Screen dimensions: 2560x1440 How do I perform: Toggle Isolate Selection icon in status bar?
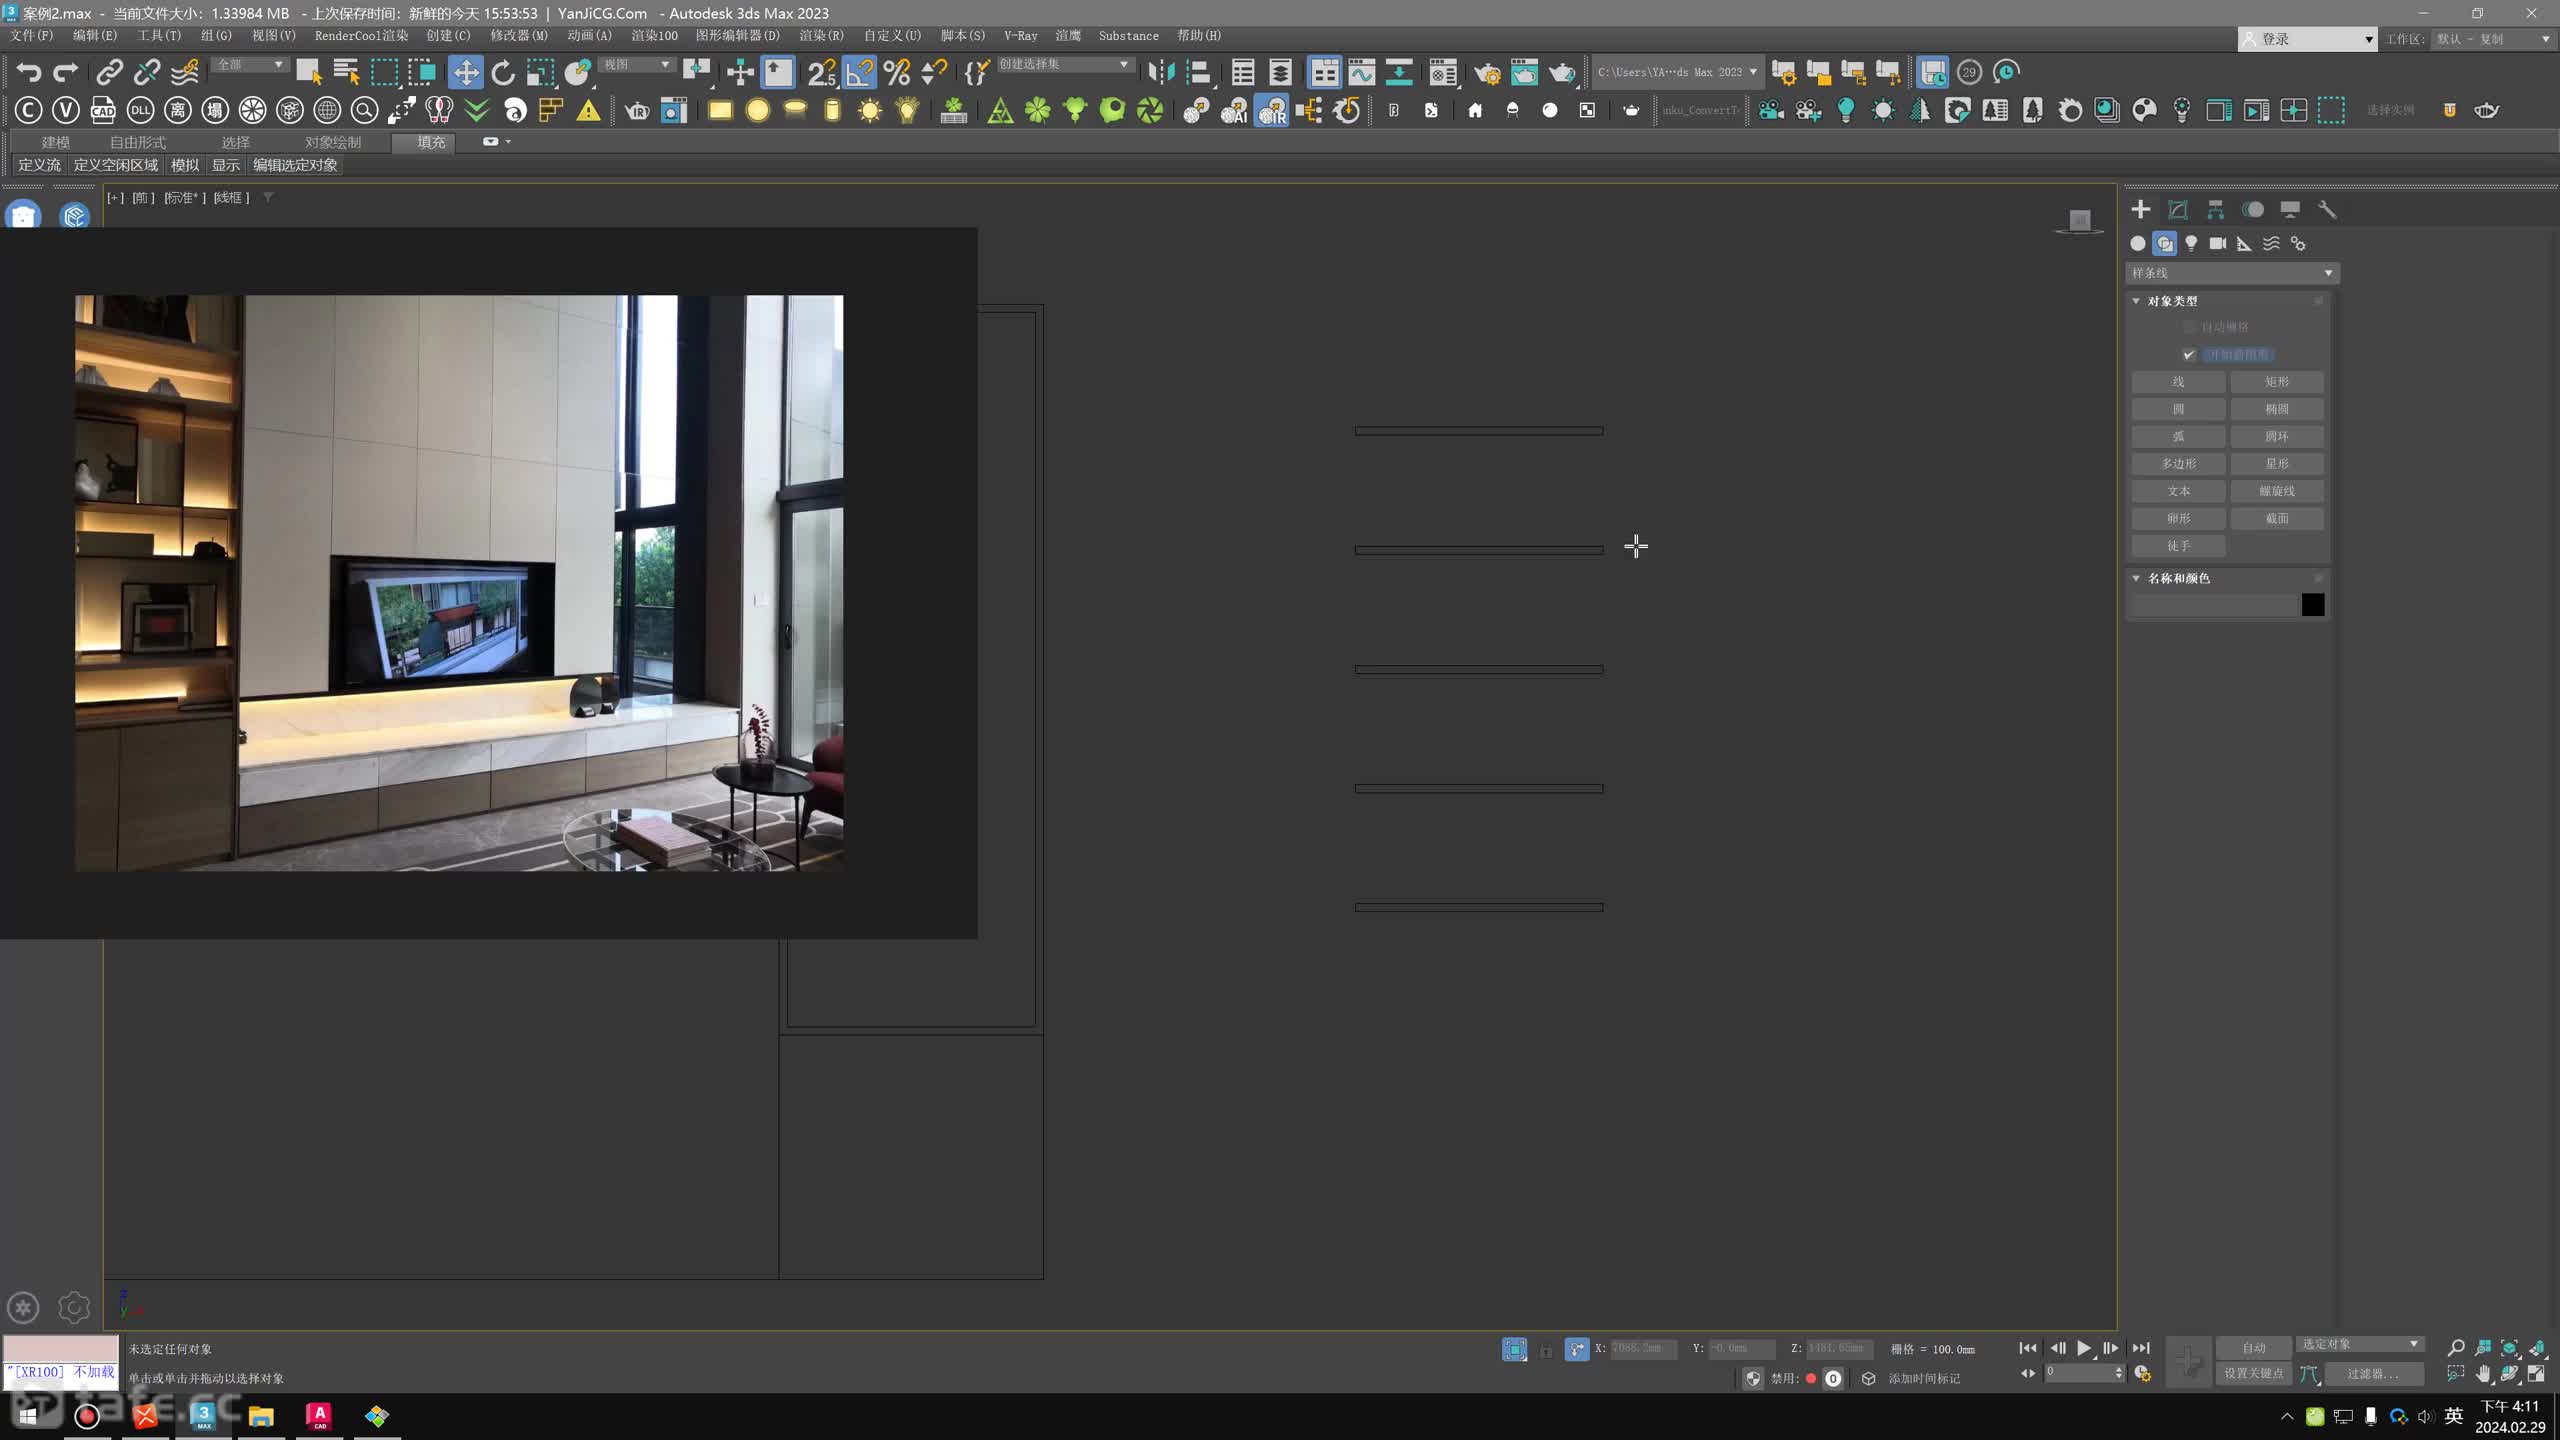1515,1349
